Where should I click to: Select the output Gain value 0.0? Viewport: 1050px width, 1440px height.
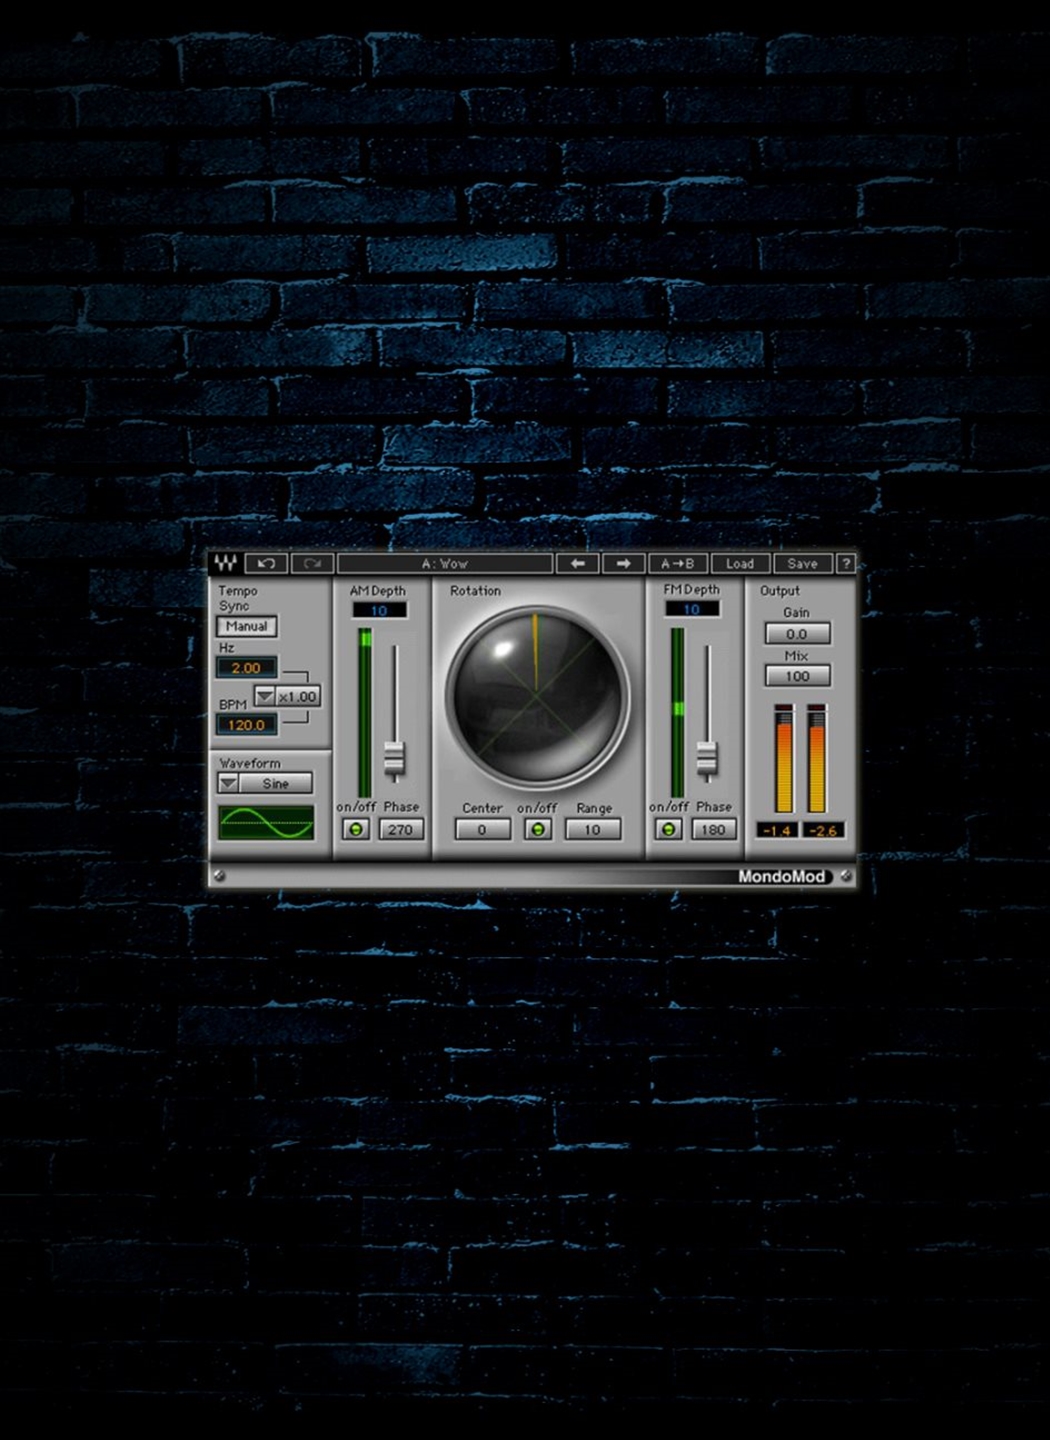797,633
